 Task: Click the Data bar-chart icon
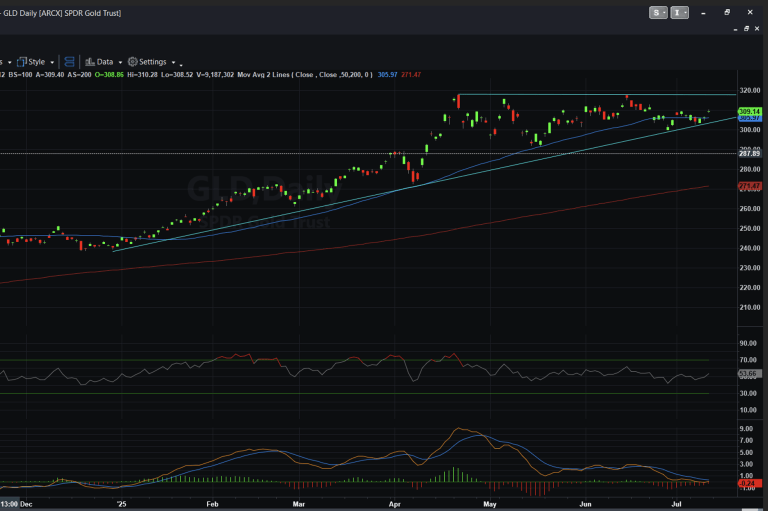coord(90,61)
